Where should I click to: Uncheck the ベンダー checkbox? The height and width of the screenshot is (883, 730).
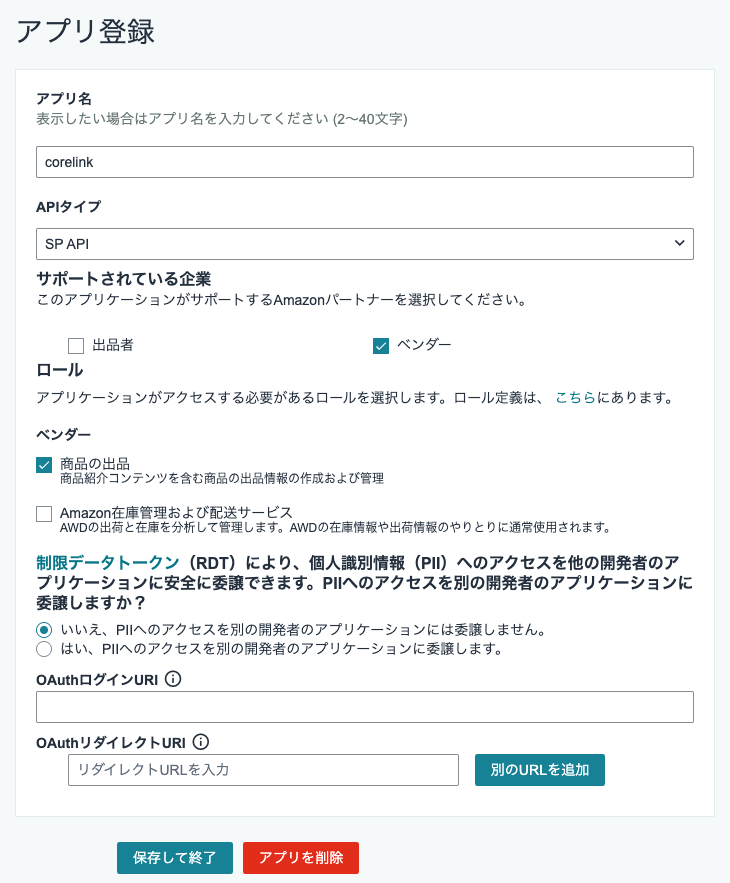click(381, 346)
